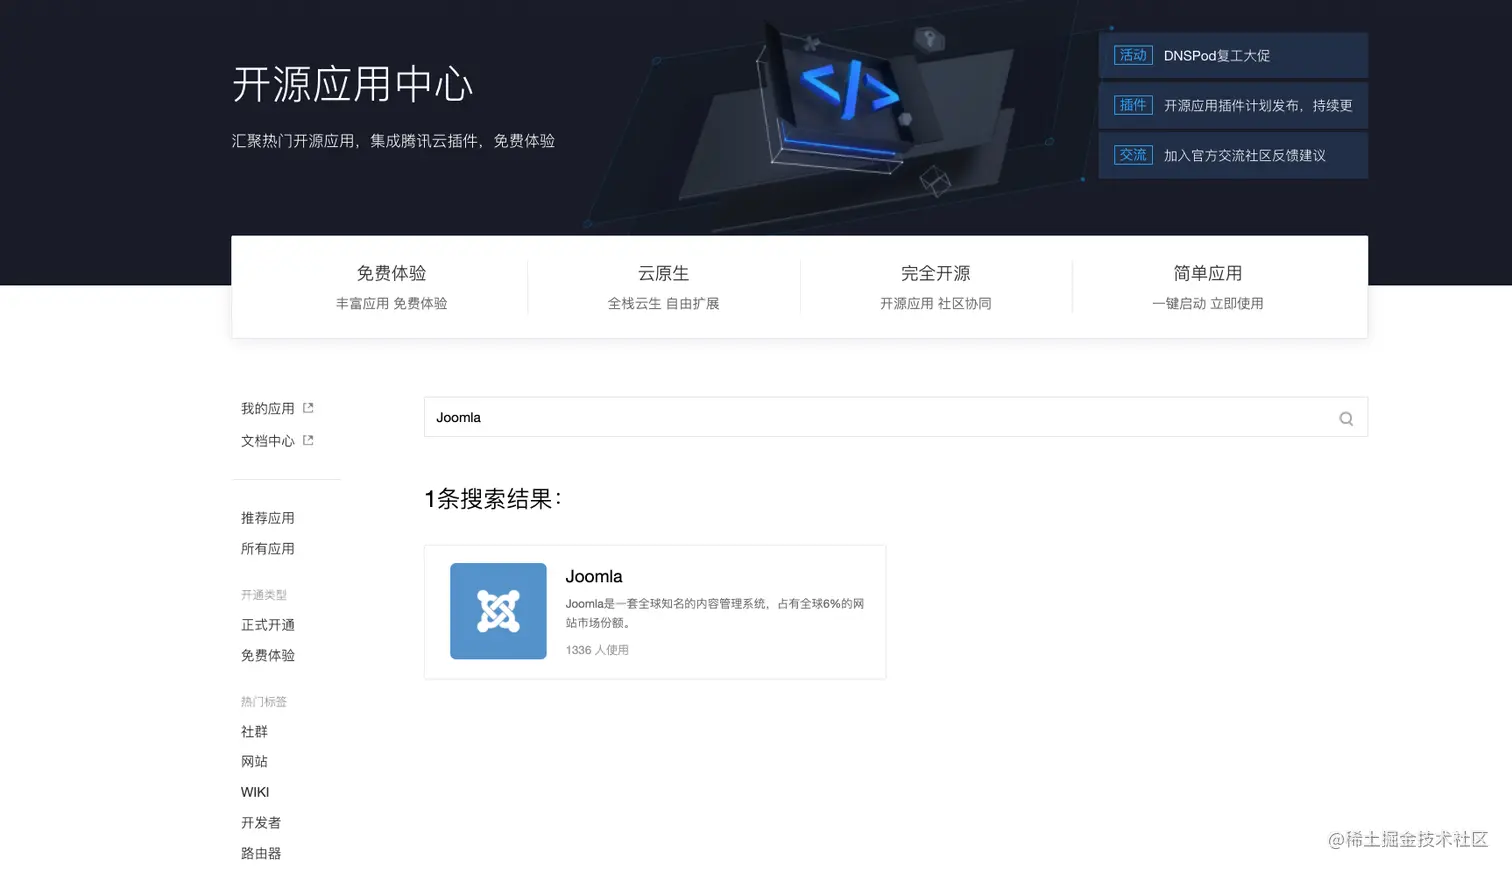Open the 我的应用 link
Screen dimensions: 1512x873
(268, 408)
